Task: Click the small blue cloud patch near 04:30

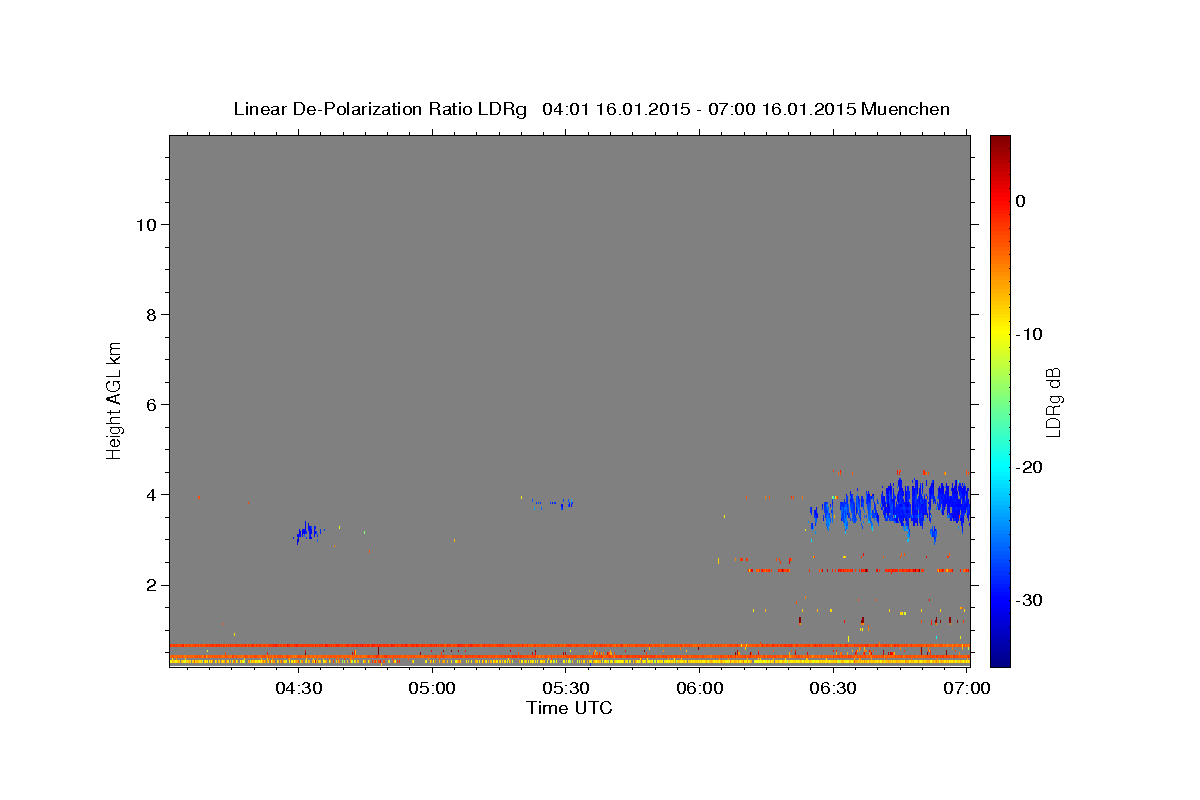Action: click(x=308, y=531)
